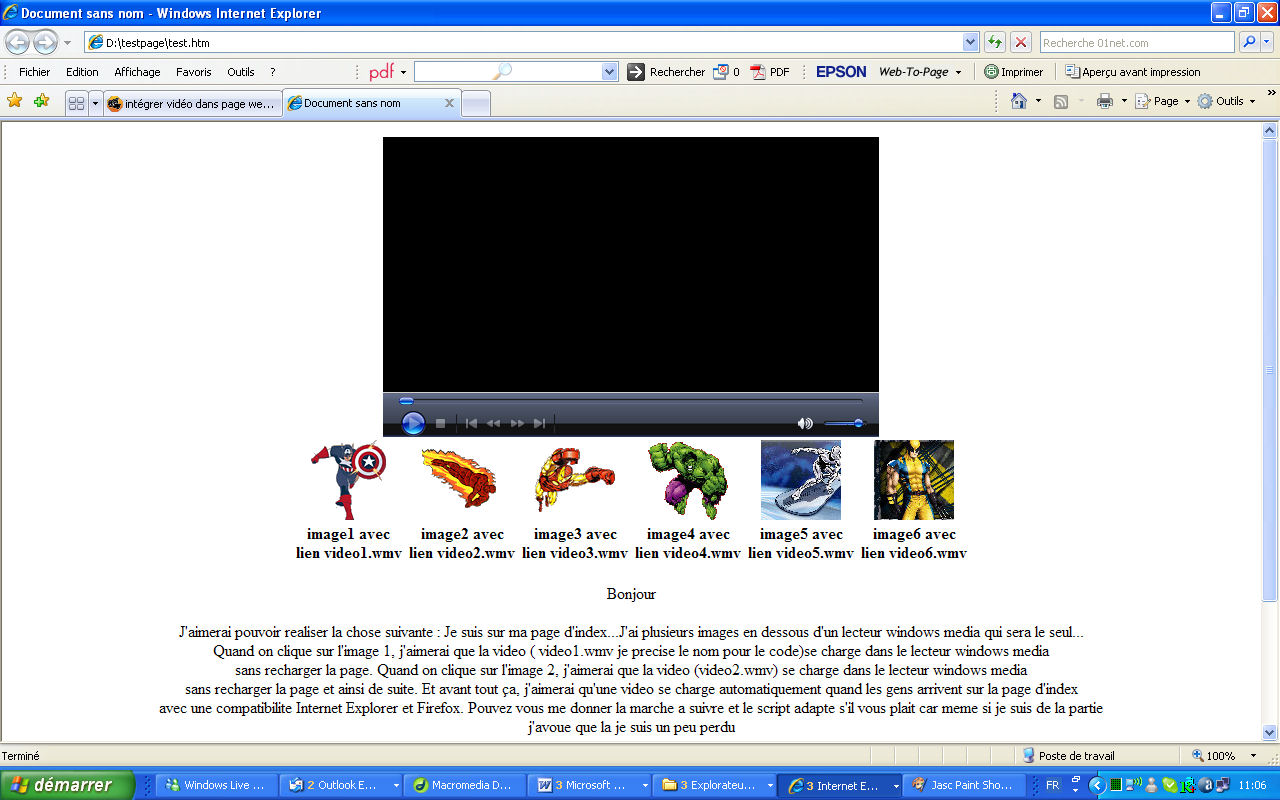Open the Outils command bar menu with gear

pyautogui.click(x=1226, y=101)
